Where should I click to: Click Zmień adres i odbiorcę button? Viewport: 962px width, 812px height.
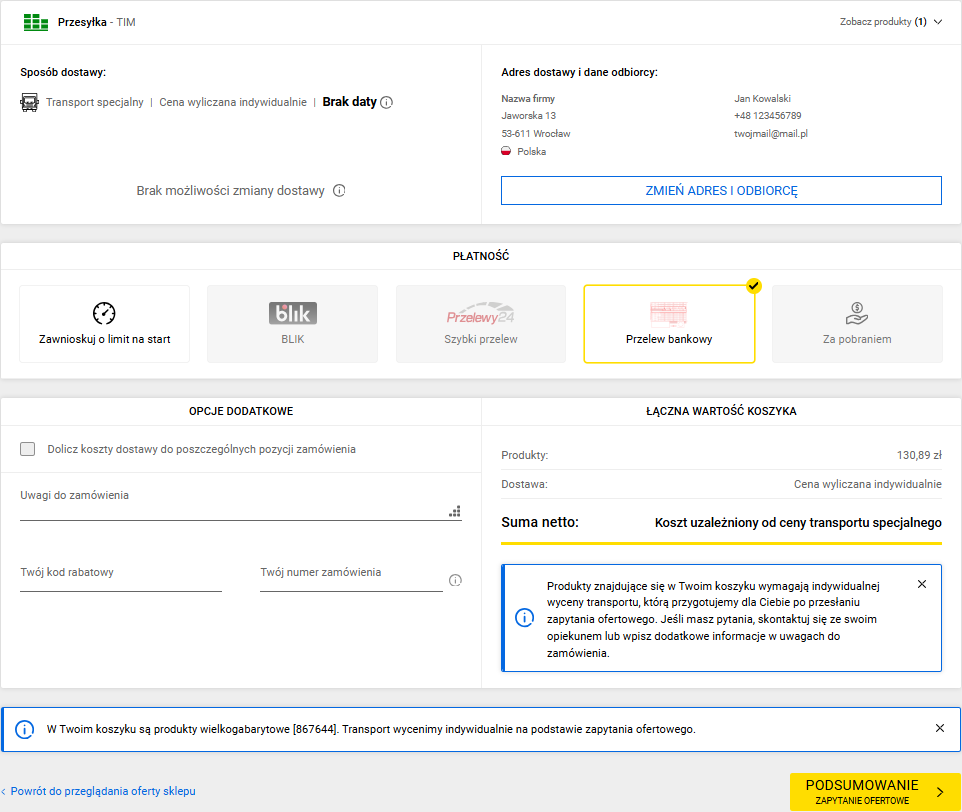click(721, 191)
